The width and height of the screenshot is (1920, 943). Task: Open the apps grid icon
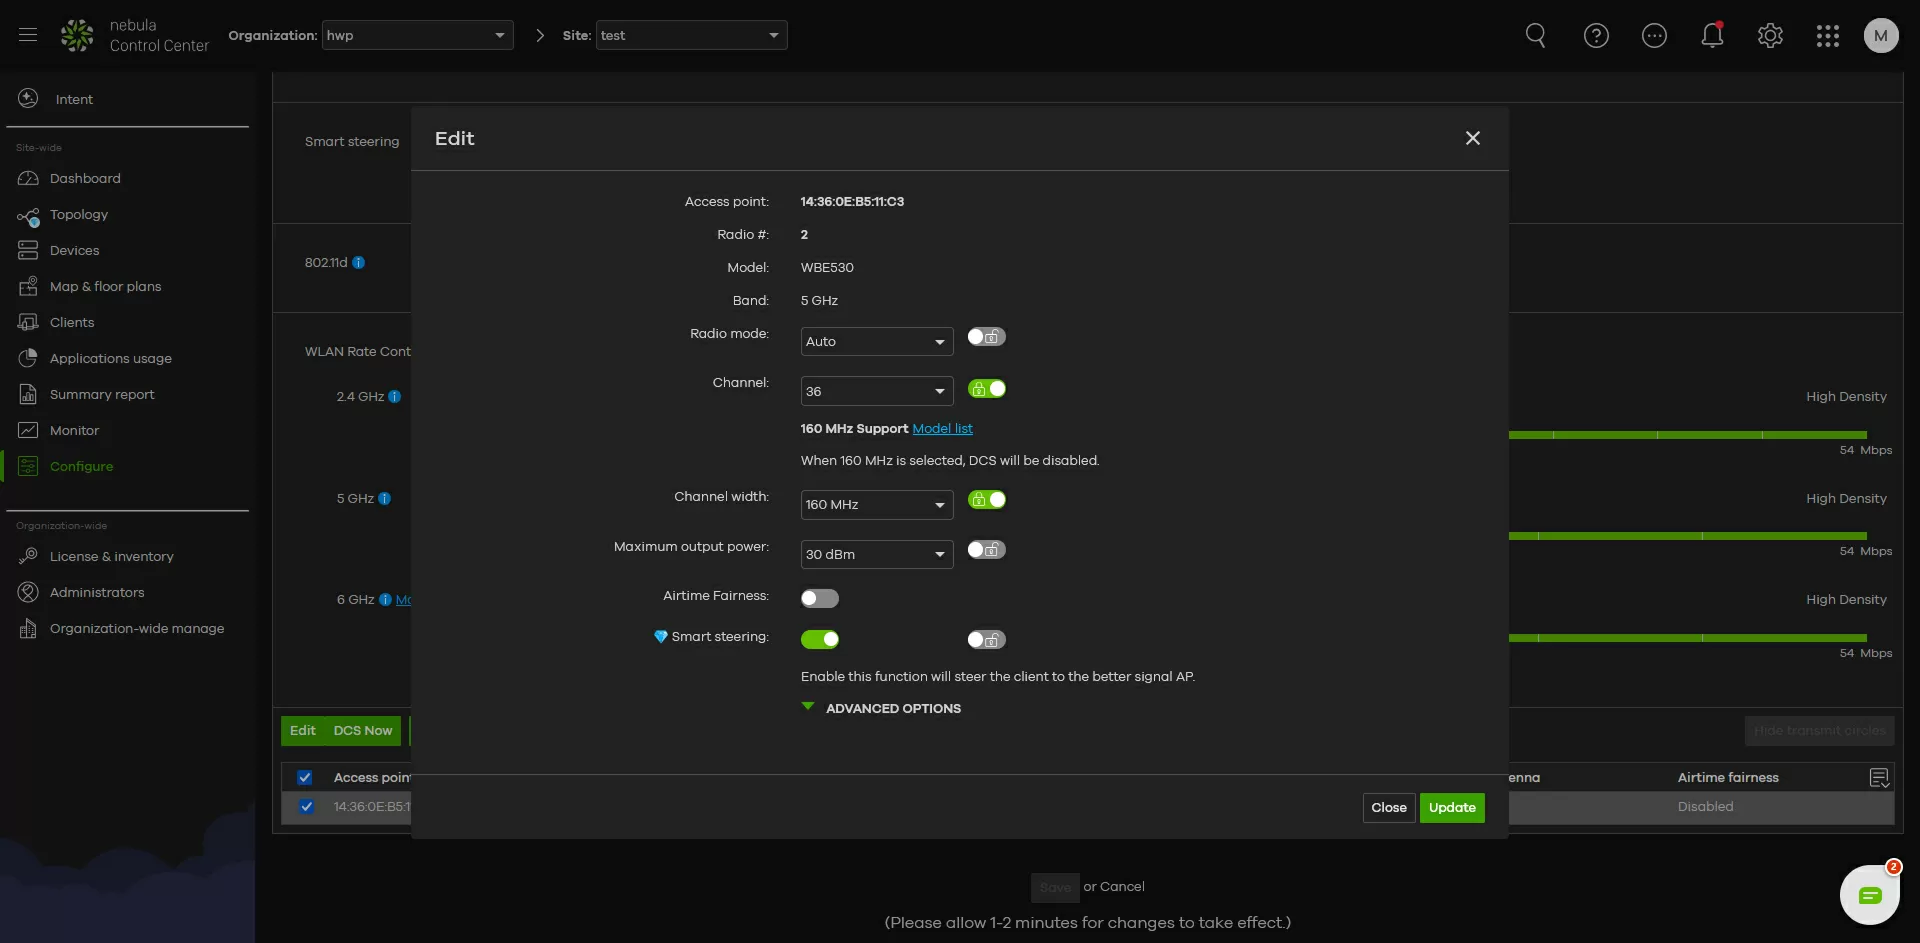pos(1827,36)
